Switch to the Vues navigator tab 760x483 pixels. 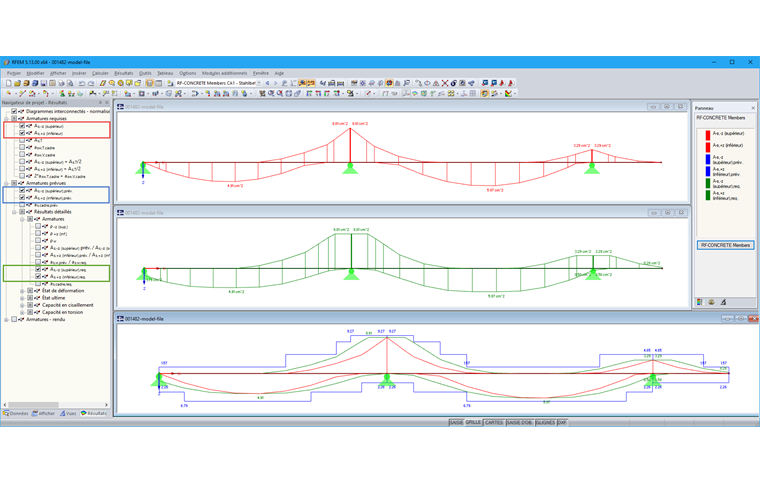coord(68,413)
